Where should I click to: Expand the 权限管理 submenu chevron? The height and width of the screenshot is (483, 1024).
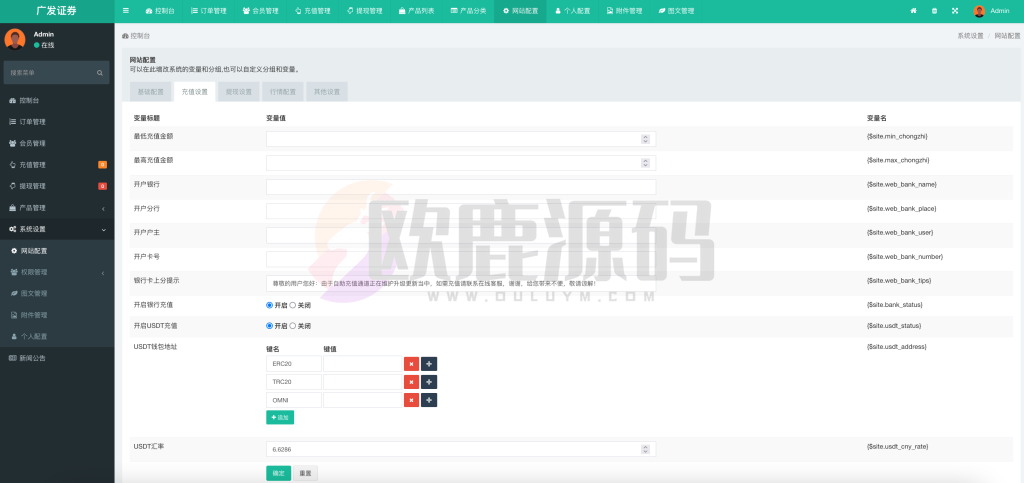[x=103, y=272]
